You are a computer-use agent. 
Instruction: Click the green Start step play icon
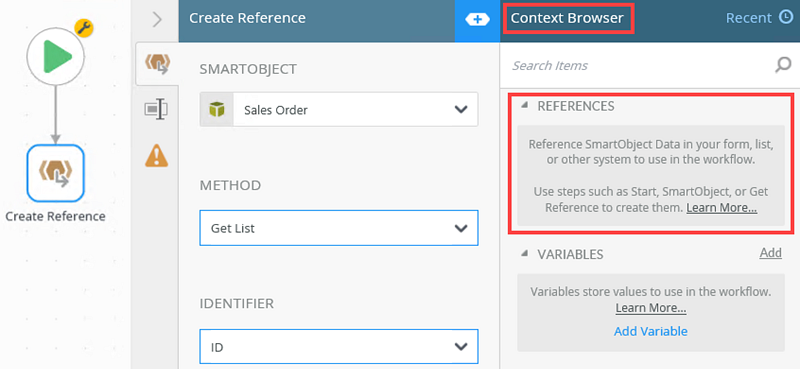click(56, 56)
